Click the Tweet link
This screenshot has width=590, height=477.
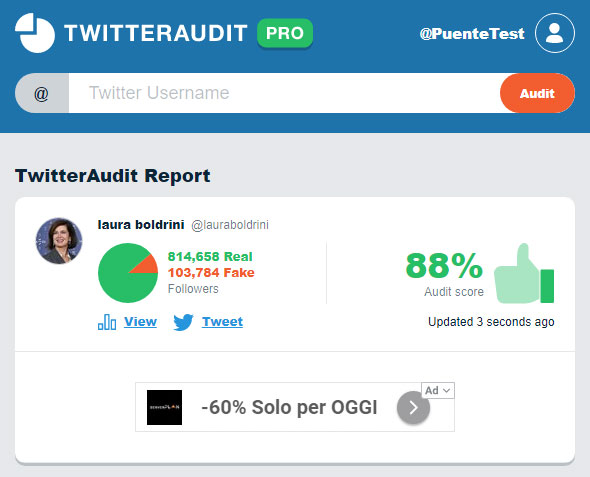(x=222, y=322)
